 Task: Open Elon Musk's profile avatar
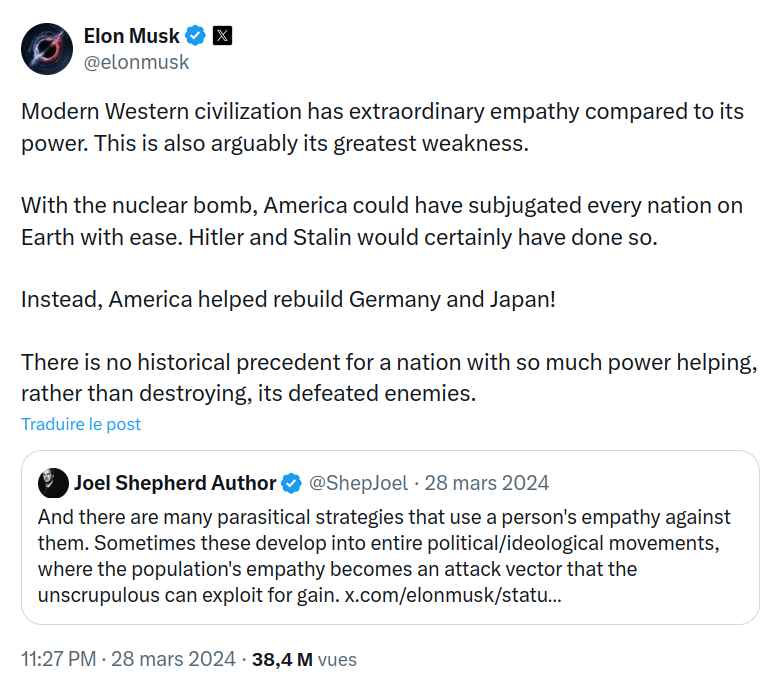click(x=47, y=49)
